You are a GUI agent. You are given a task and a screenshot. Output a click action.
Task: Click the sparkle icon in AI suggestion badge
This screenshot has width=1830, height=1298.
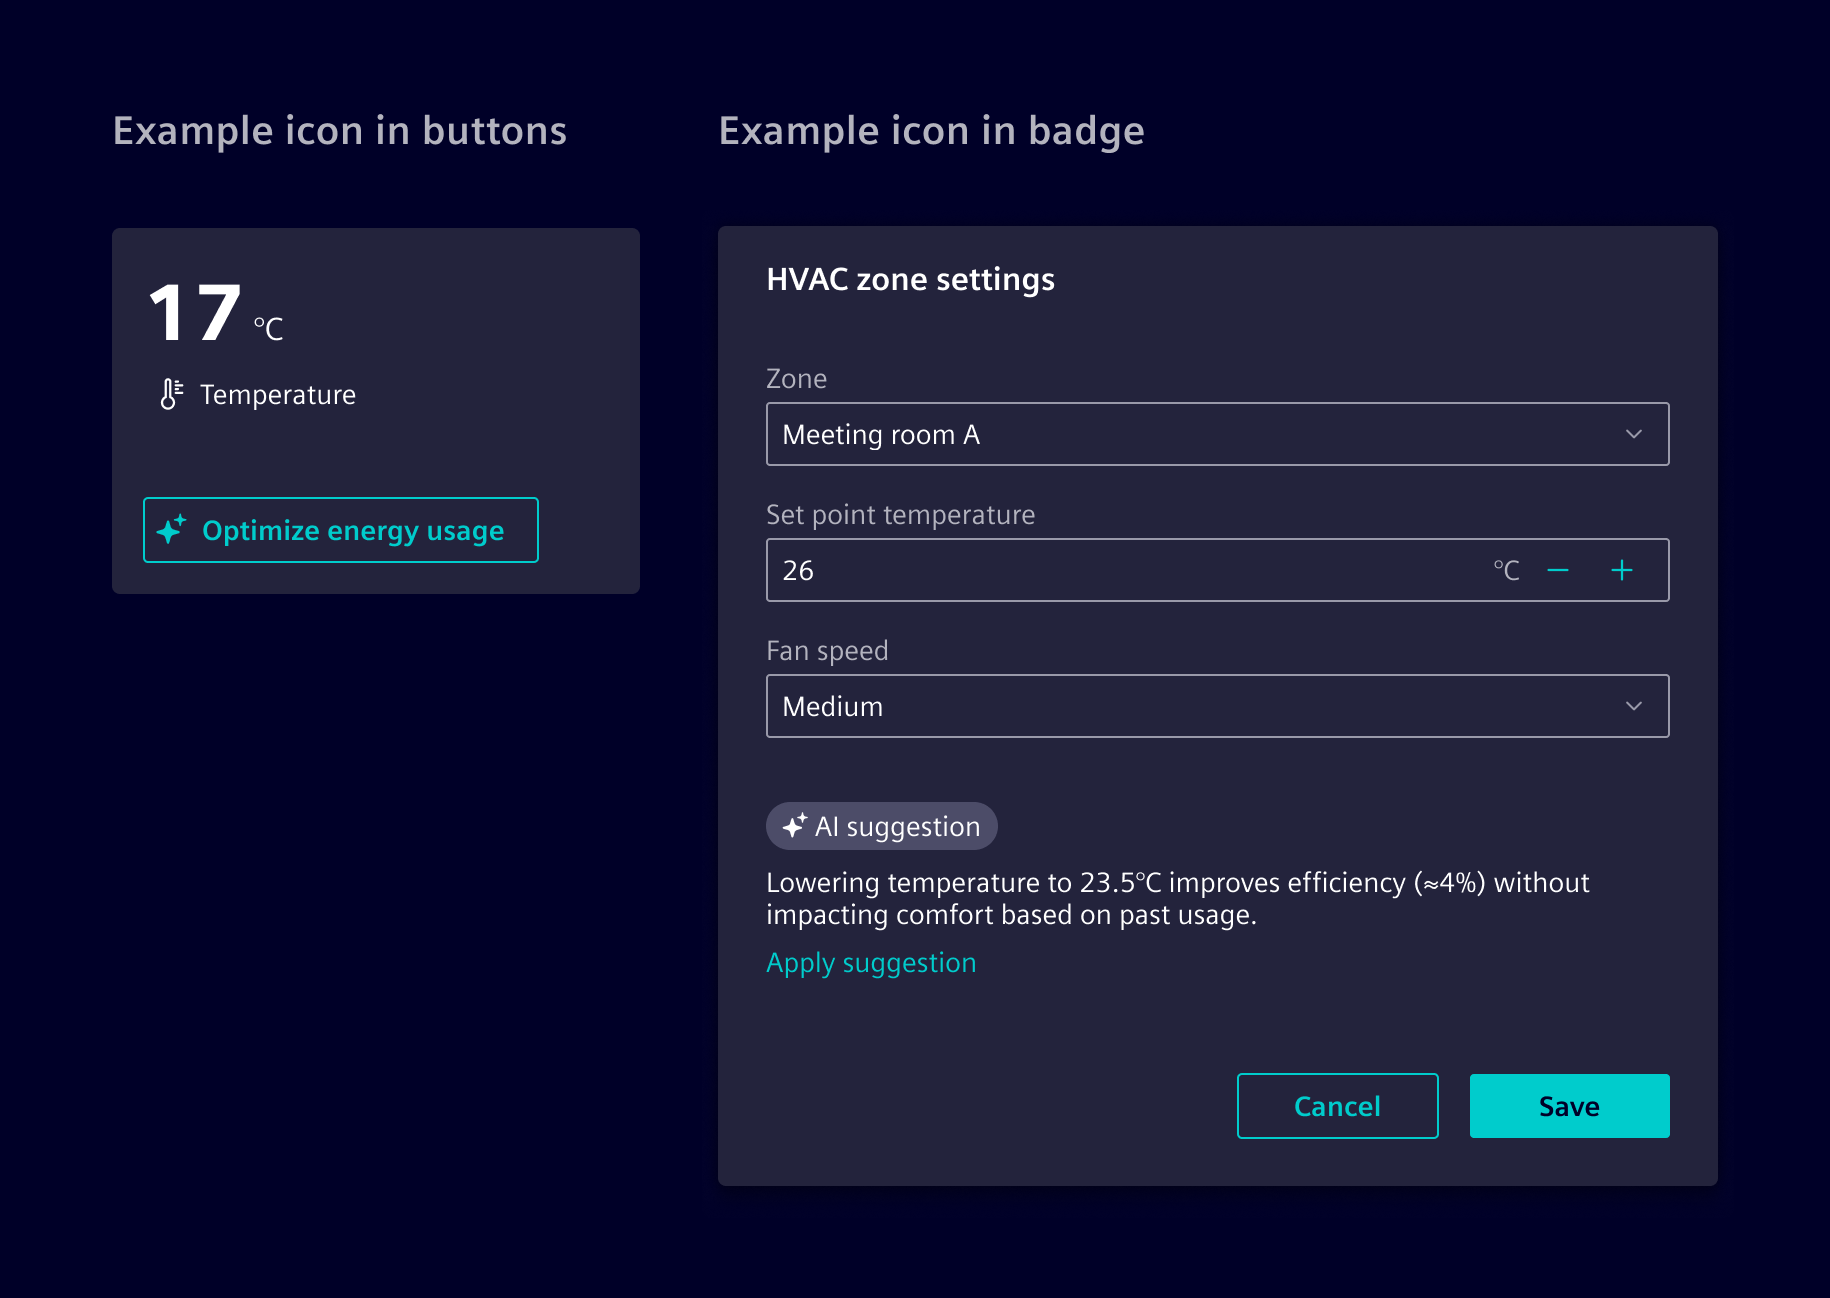coord(794,826)
